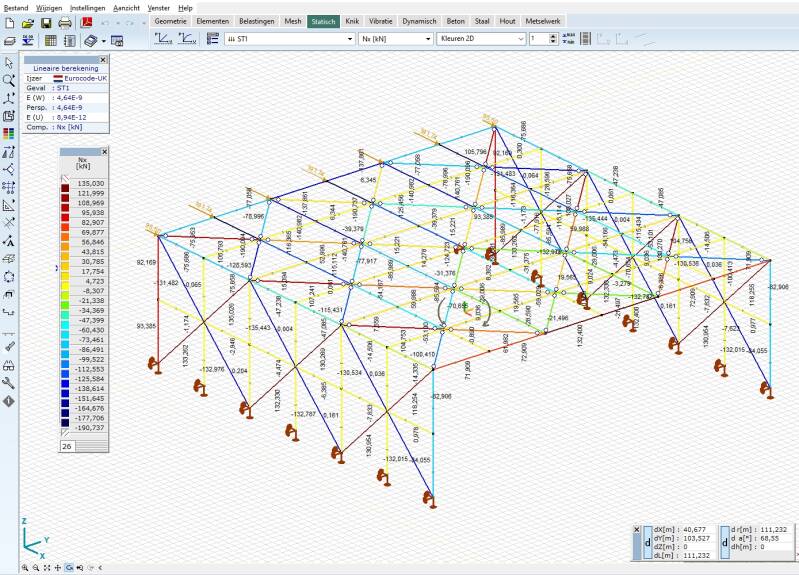
Task: Click the triangle ruler measure tool in the sidebar
Action: click(x=9, y=205)
